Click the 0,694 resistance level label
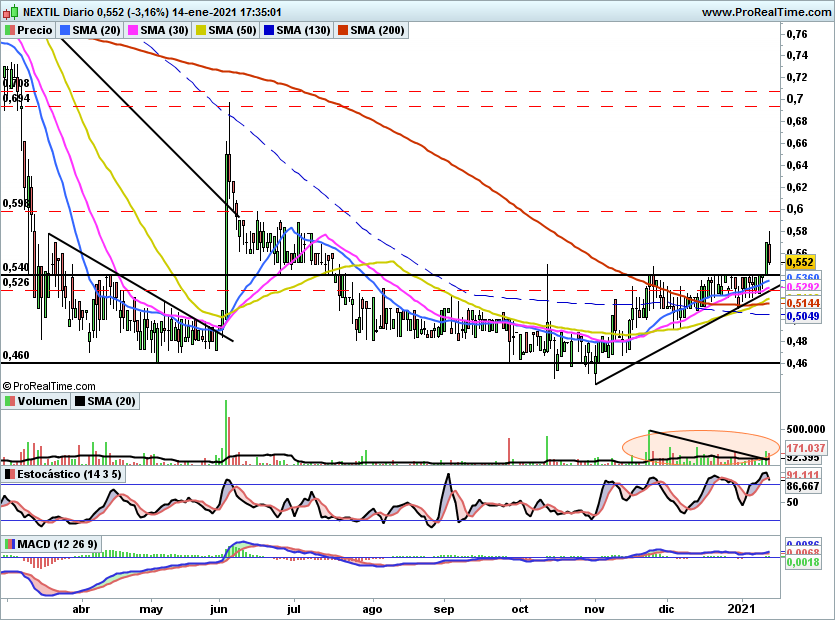Viewport: 835px width, 620px height. (16, 98)
